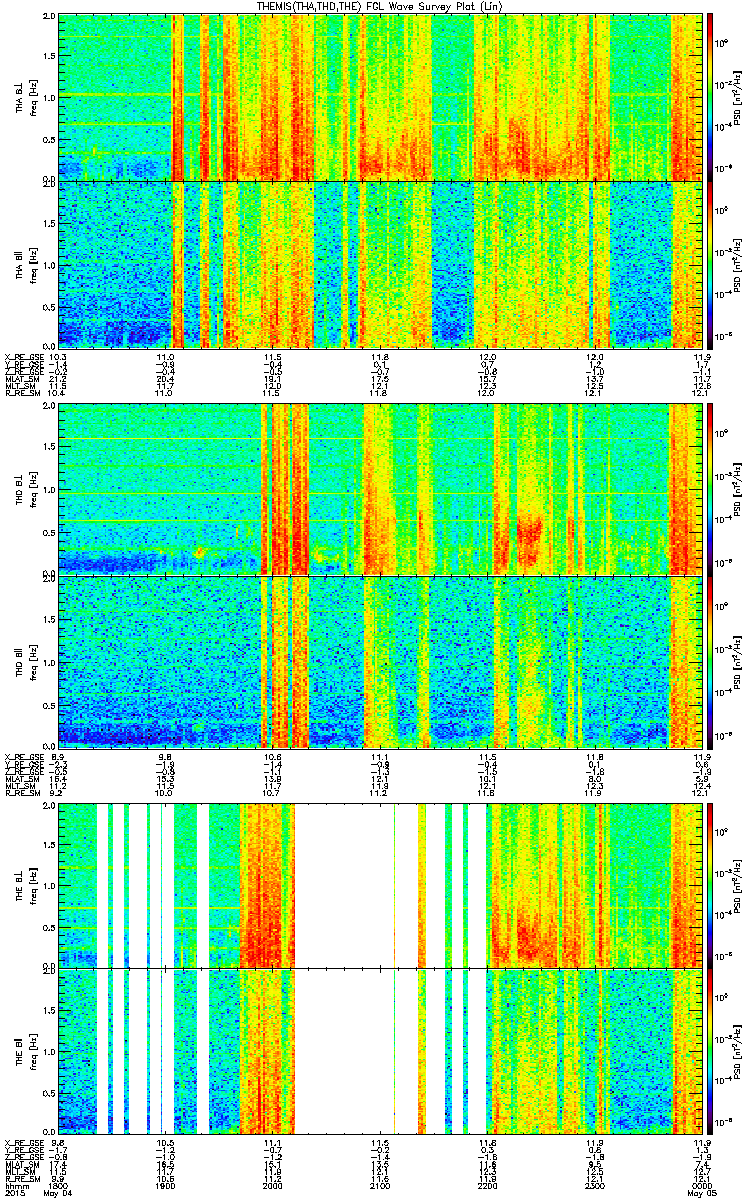Click the X_RE_GSE row label under THA panels

[x=22, y=357]
